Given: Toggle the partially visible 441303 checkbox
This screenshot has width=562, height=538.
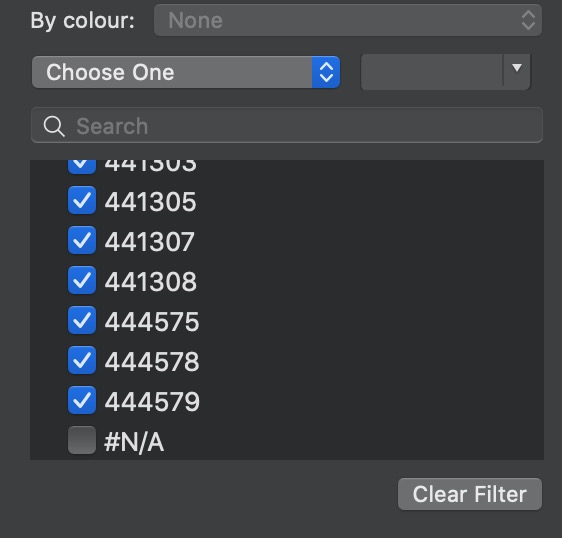Looking at the screenshot, I should point(82,167).
